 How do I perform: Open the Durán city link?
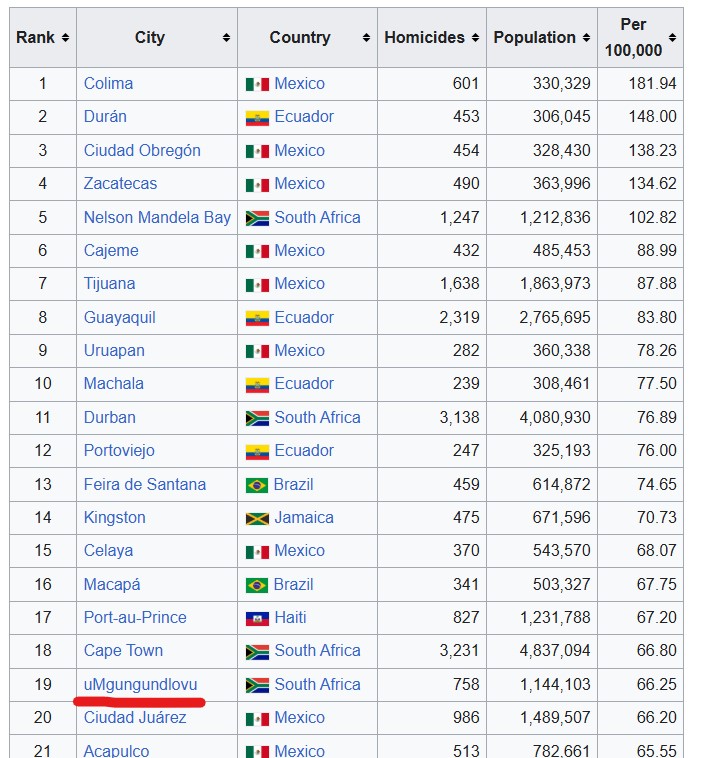(105, 117)
